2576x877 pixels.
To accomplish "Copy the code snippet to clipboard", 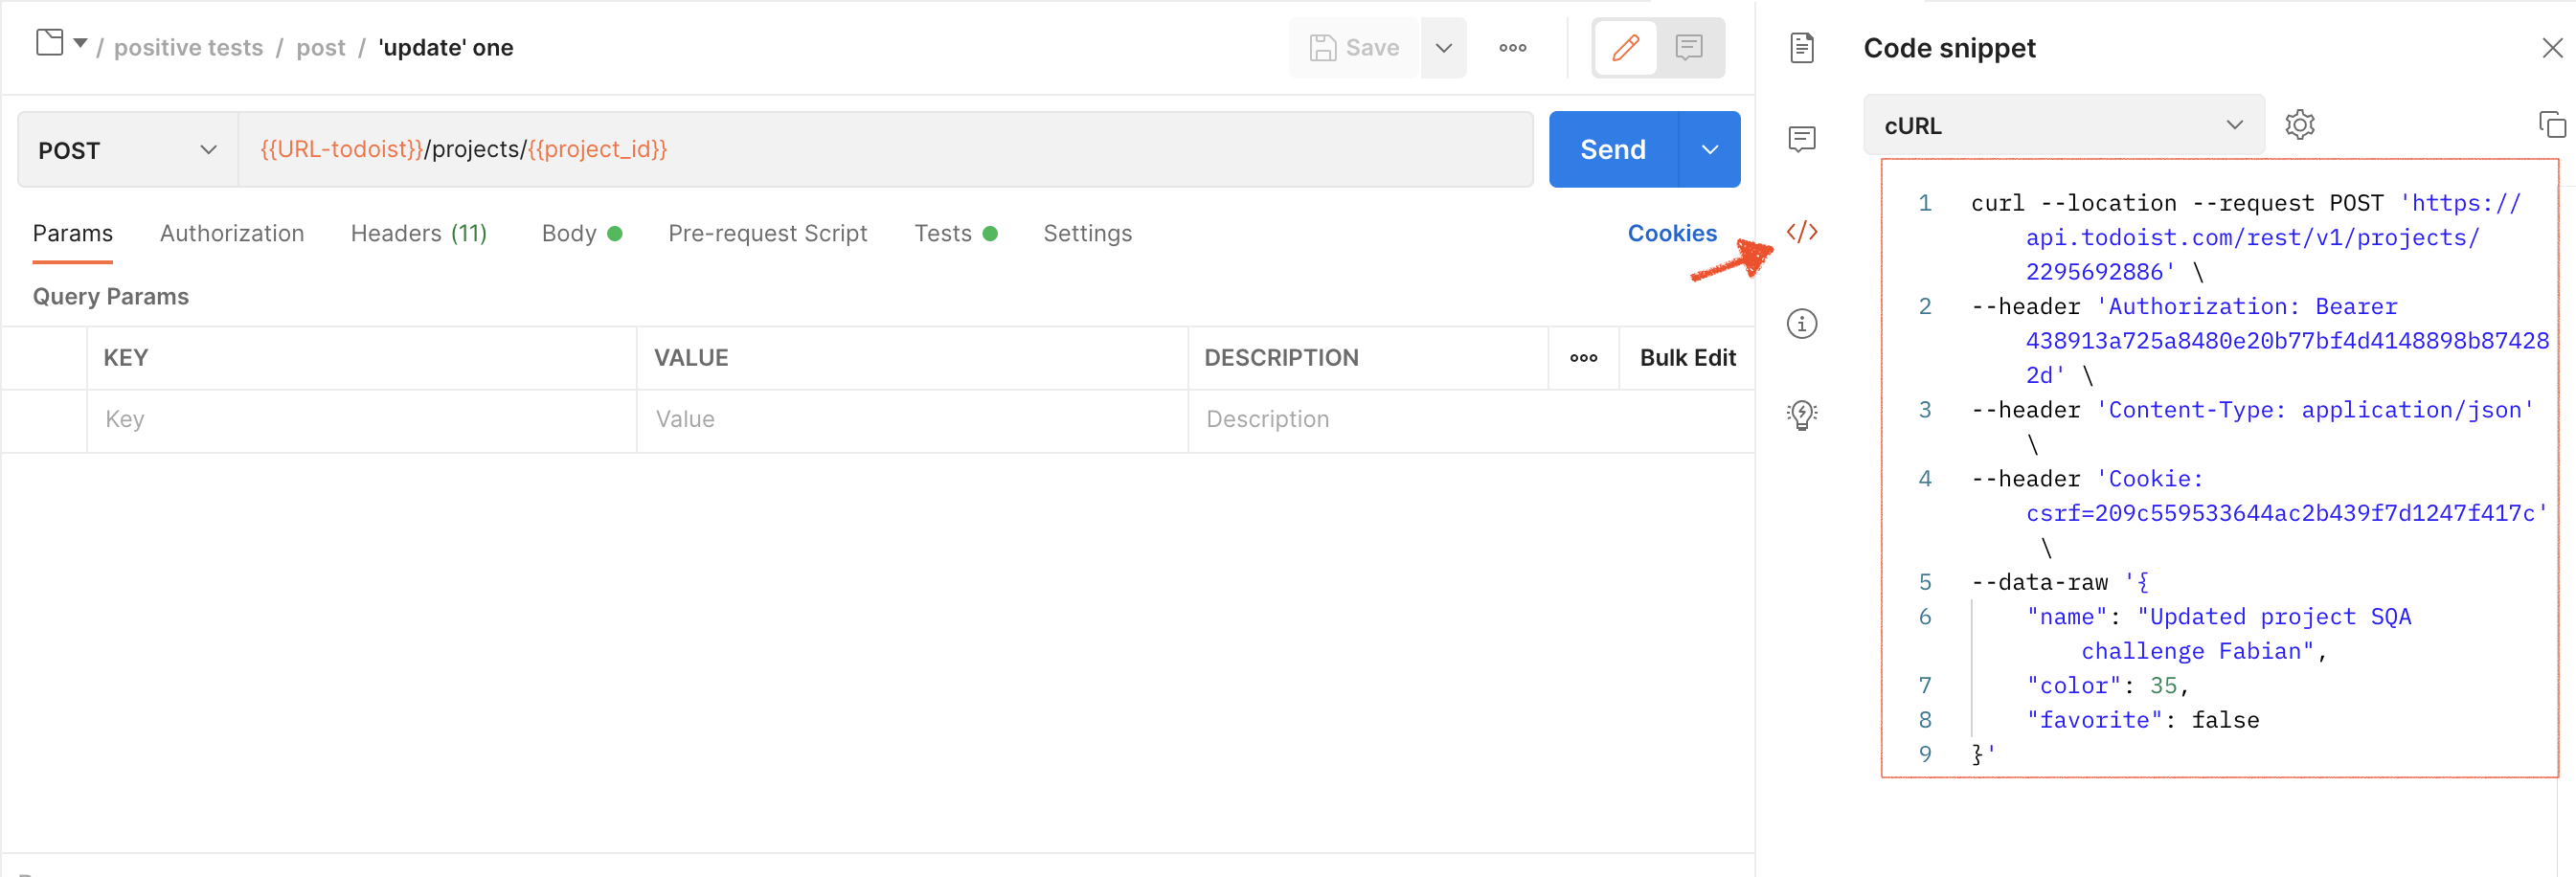I will (2551, 125).
